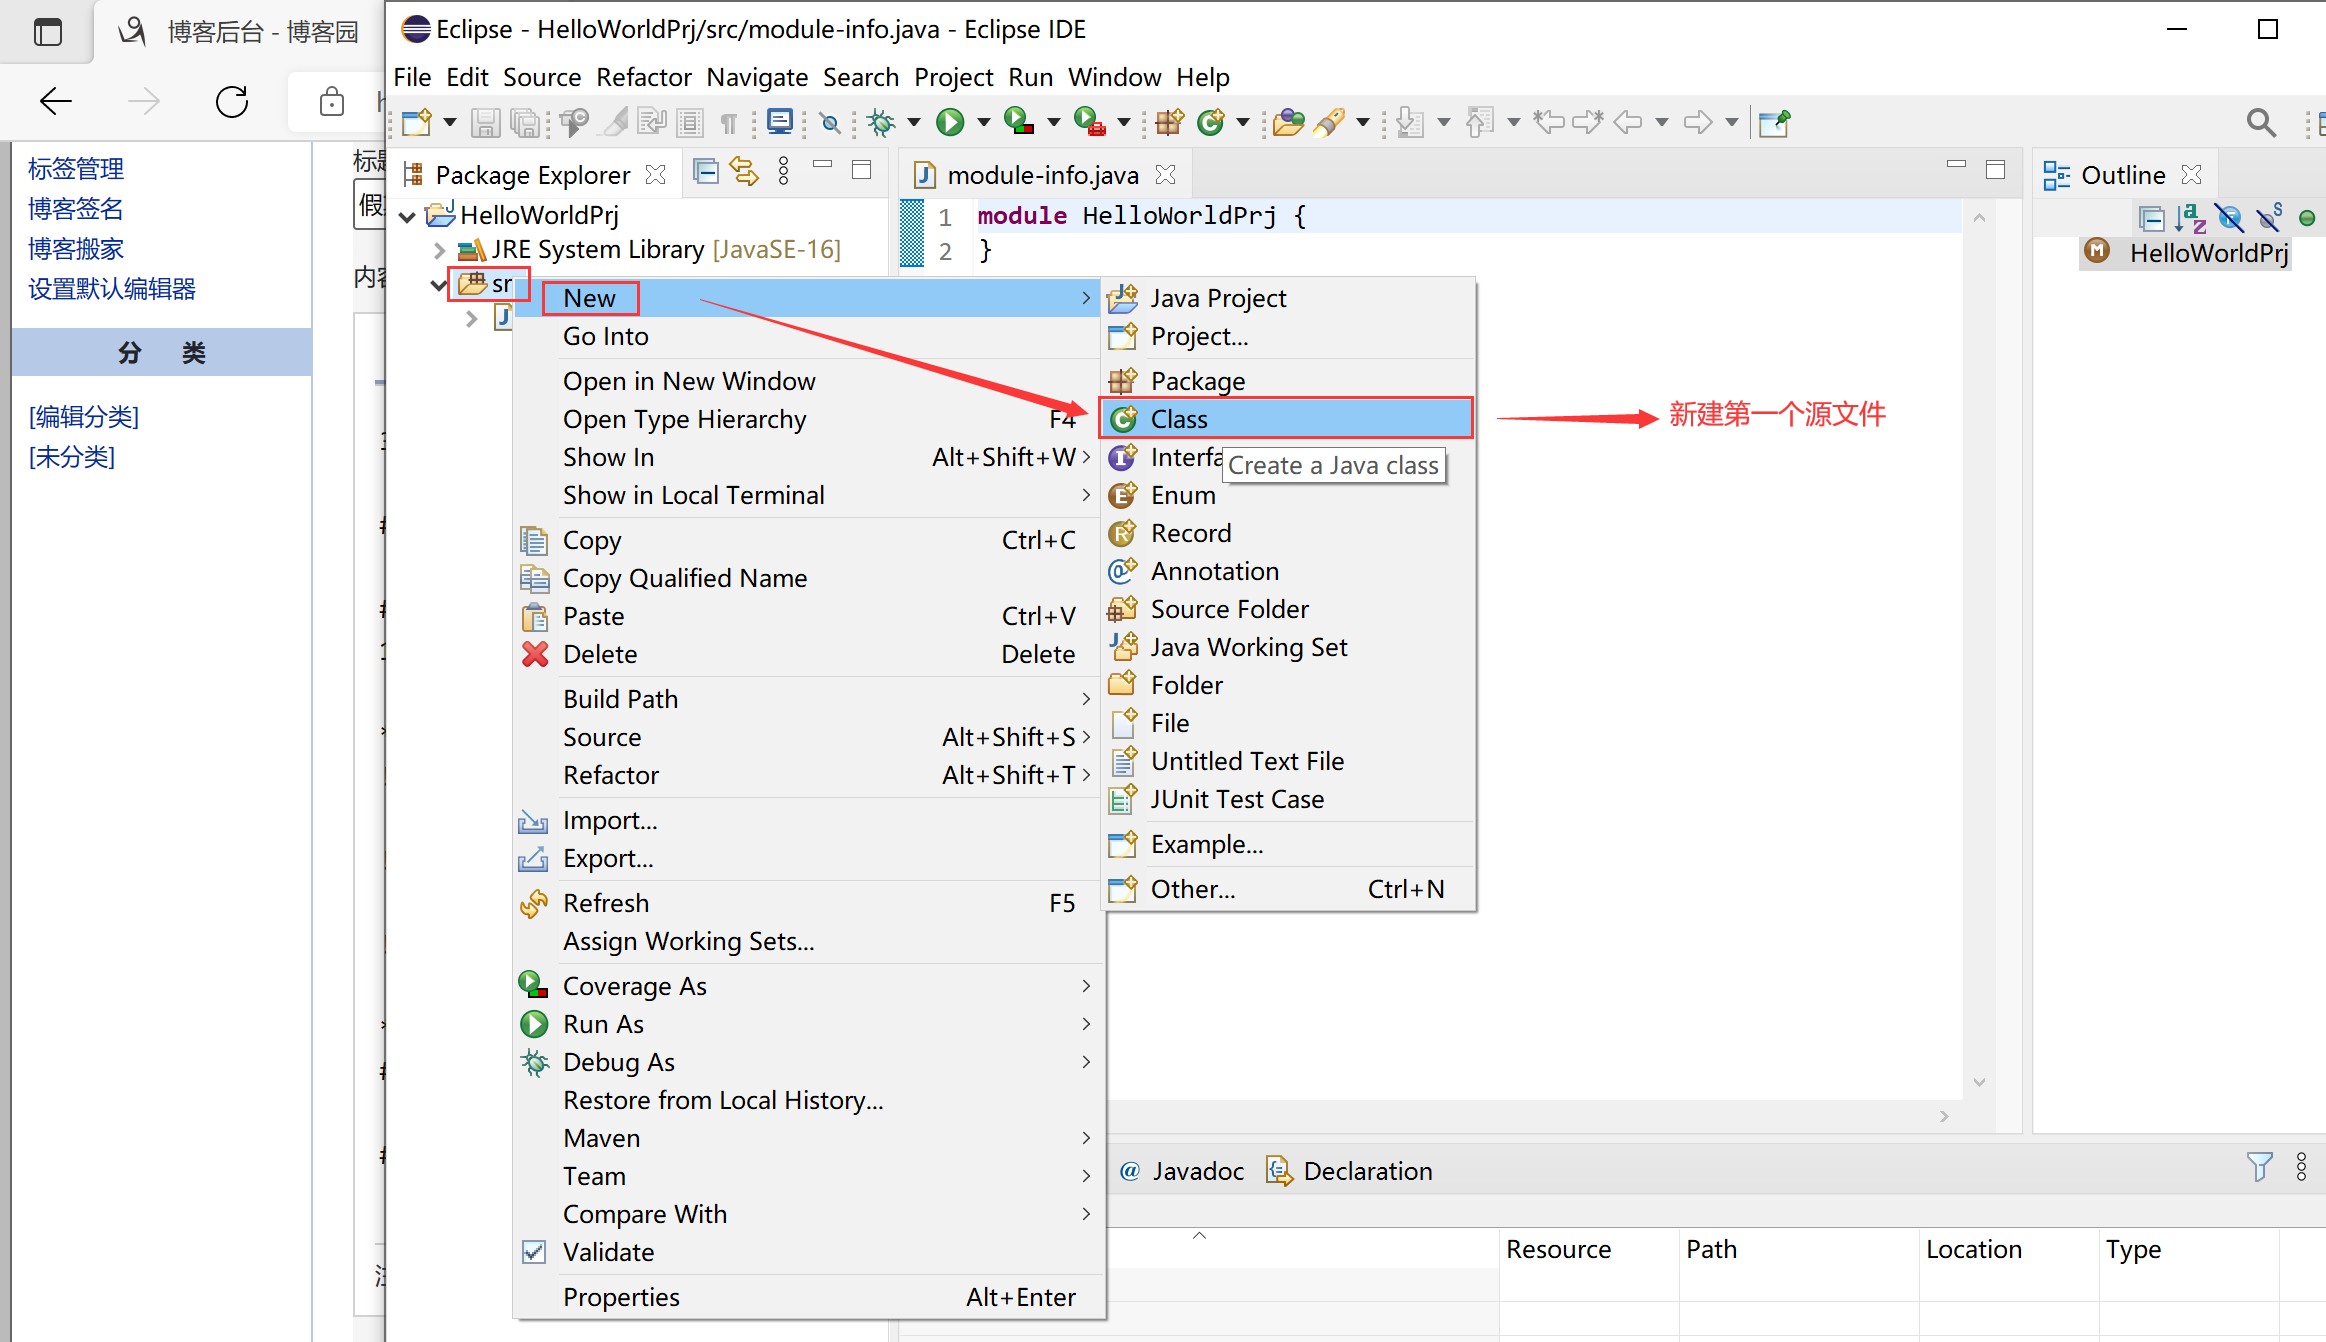The height and width of the screenshot is (1342, 2326).
Task: Collapse the HelloWorldPrj project tree node
Action: click(x=407, y=216)
